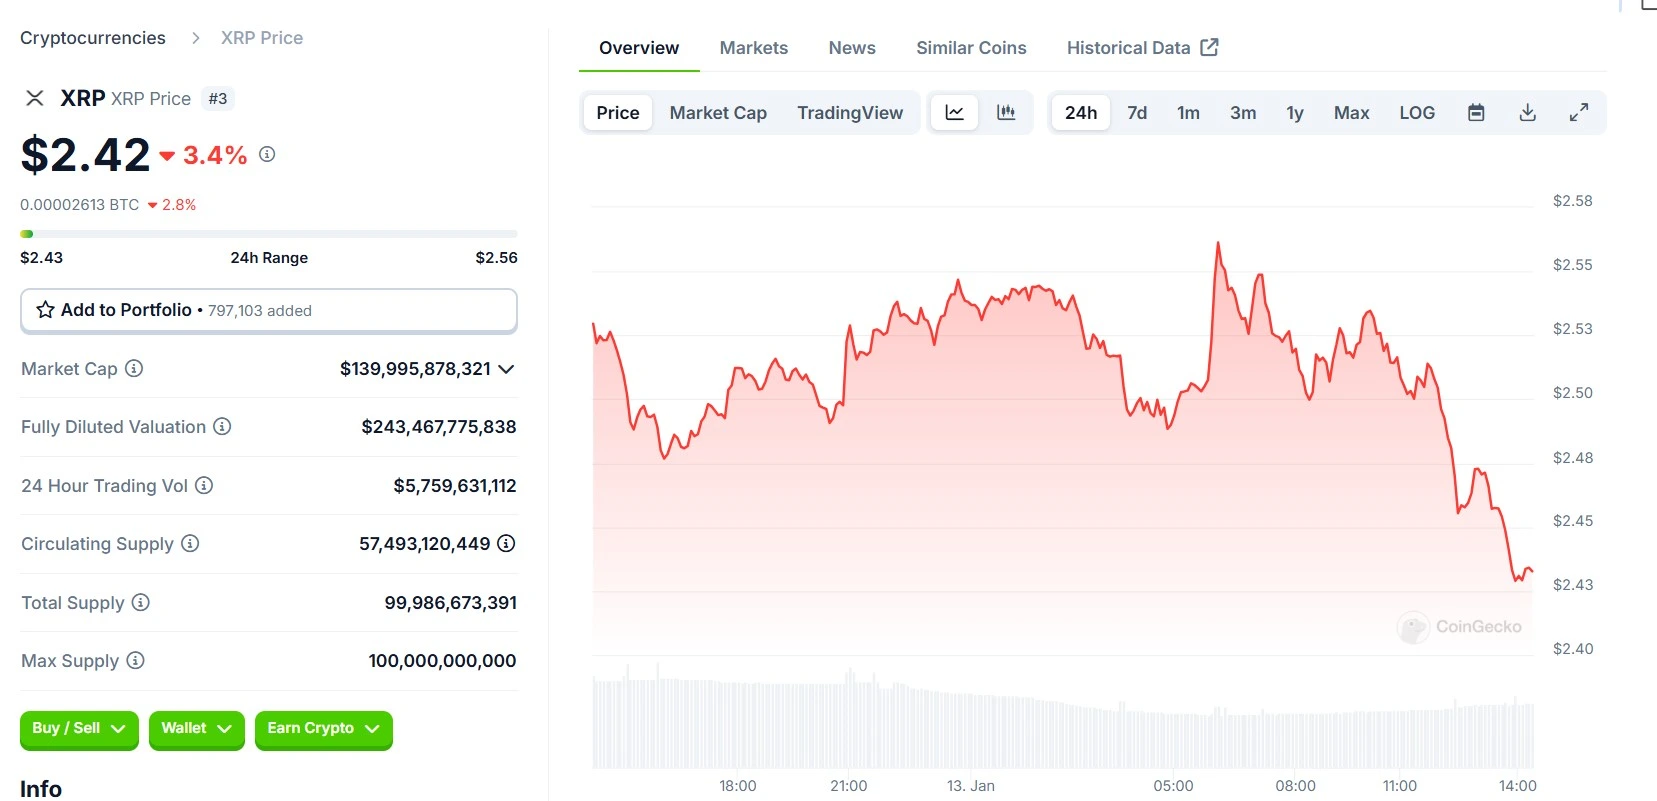
Task: Click the 2.8% BTC change text
Action: pyautogui.click(x=179, y=205)
